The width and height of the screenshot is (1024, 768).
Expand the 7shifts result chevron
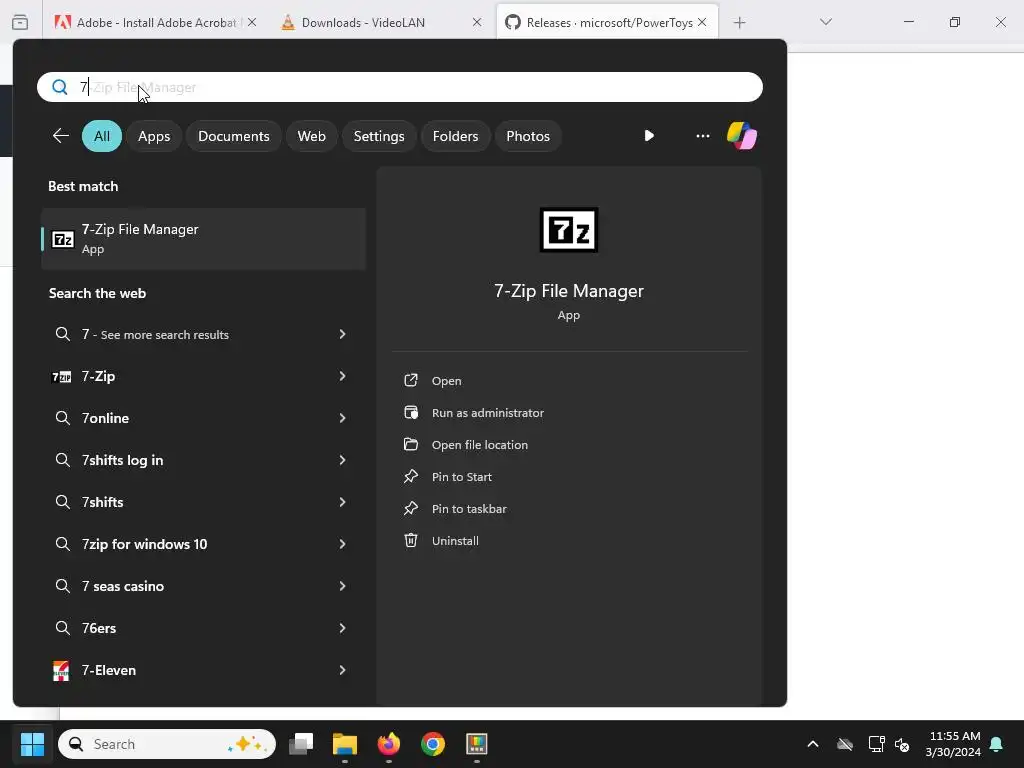click(x=342, y=502)
